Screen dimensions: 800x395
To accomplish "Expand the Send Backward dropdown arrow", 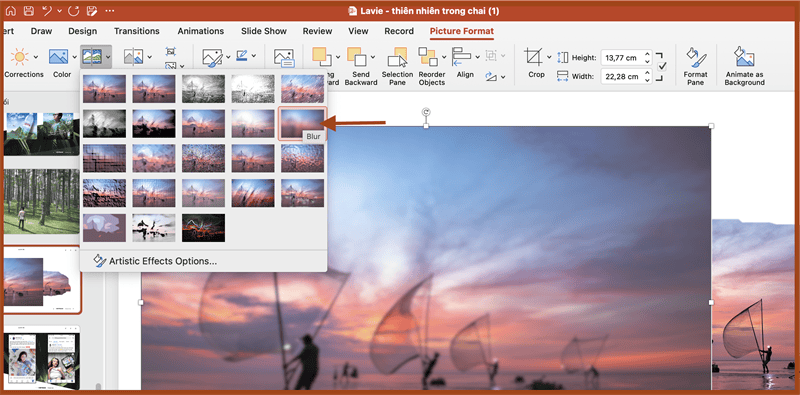I will (x=373, y=57).
